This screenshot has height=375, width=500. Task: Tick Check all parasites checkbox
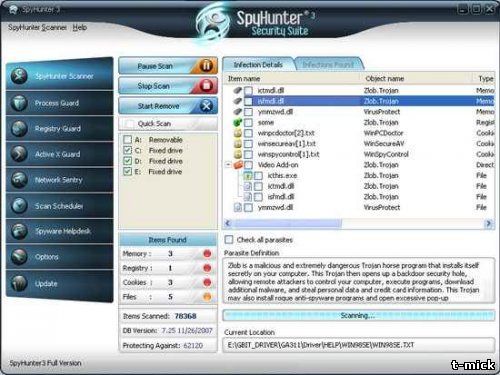point(229,239)
